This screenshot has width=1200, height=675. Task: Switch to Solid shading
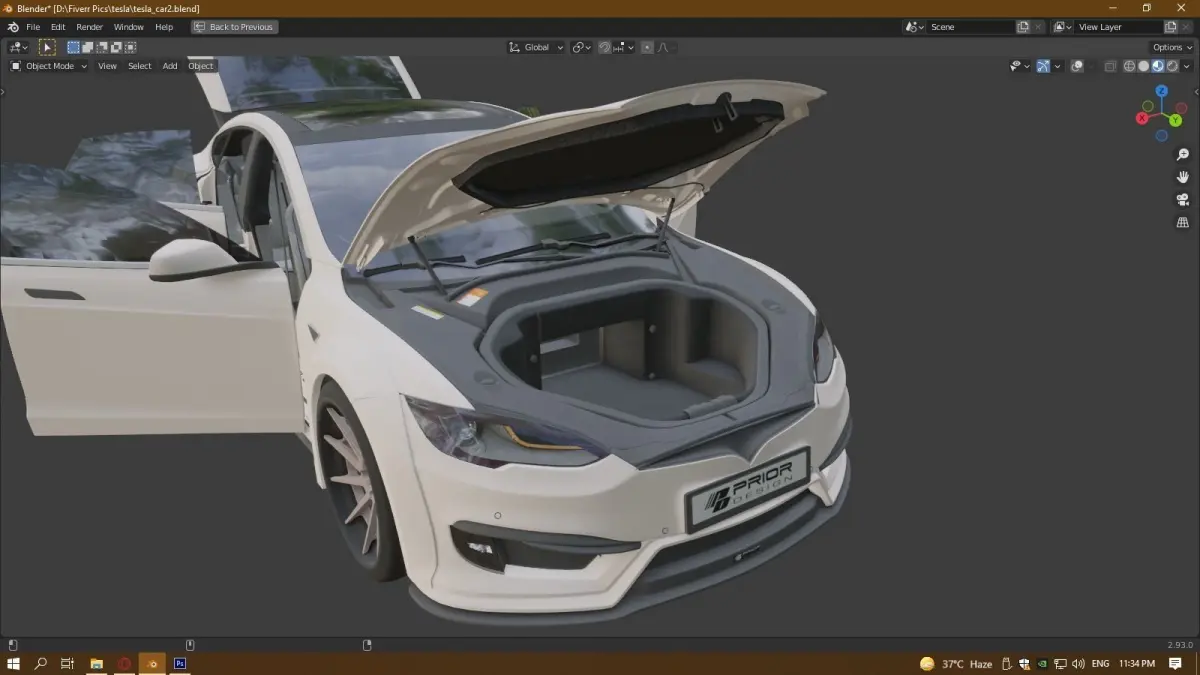point(1144,66)
